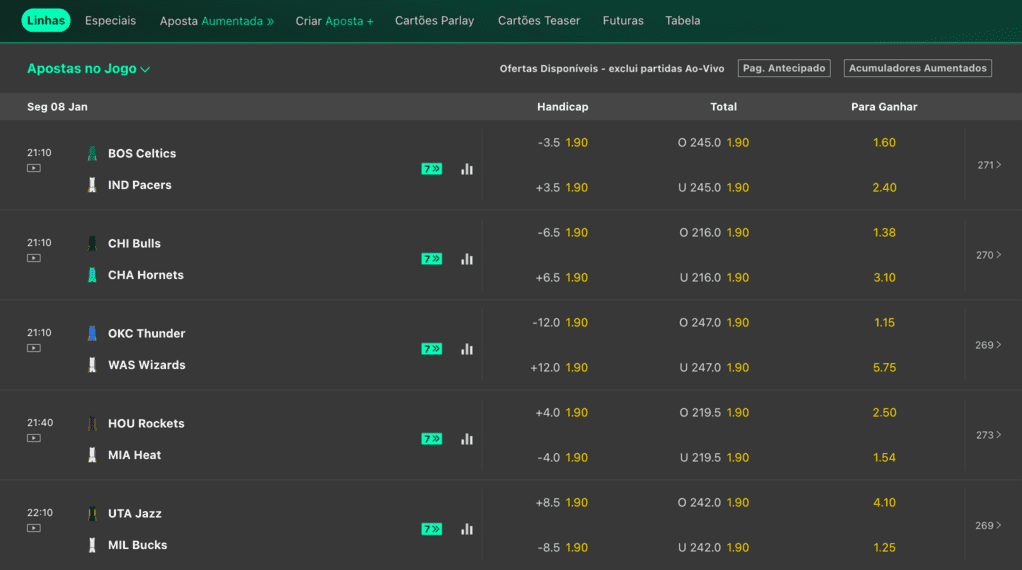Open the Aposta Aumentada tab
Screen dimensions: 1022x570
point(216,21)
